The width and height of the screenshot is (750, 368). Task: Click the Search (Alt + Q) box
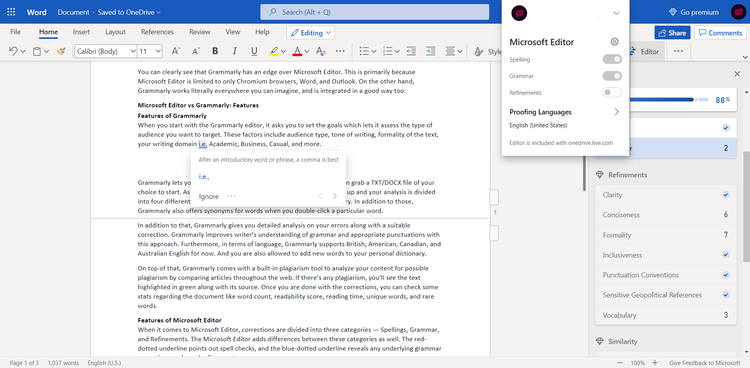click(375, 12)
